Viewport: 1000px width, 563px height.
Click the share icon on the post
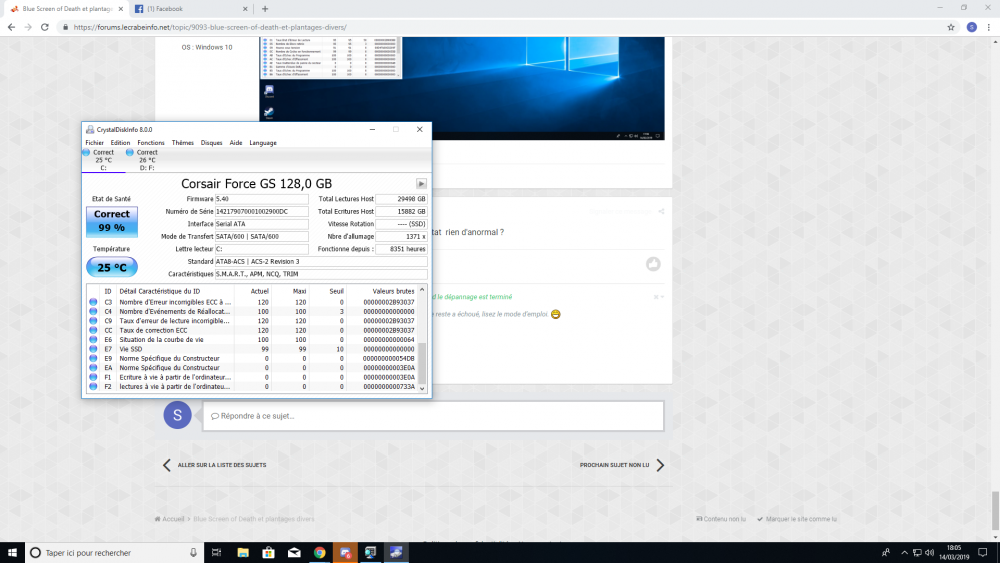[x=662, y=212]
